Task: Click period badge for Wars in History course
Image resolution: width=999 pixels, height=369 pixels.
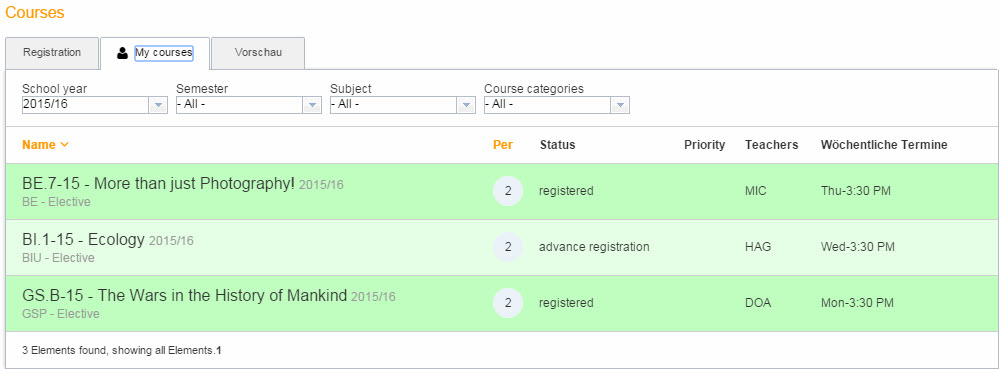Action: pos(508,303)
